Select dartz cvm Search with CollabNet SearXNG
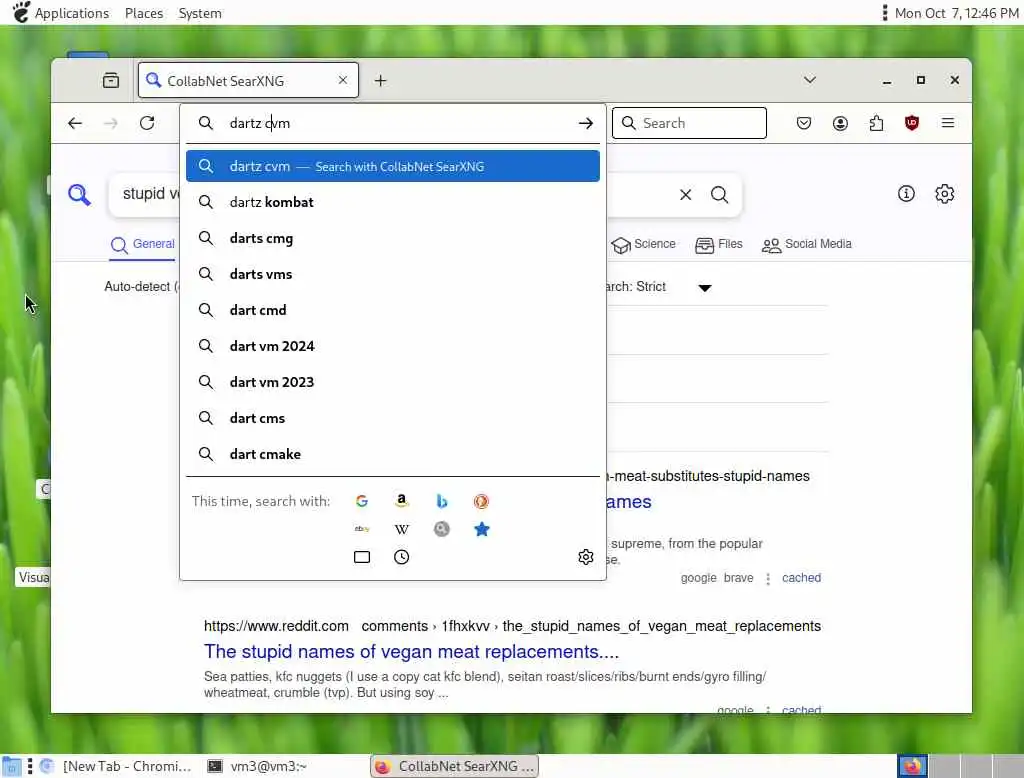Viewport: 1024px width, 778px height. (x=392, y=166)
